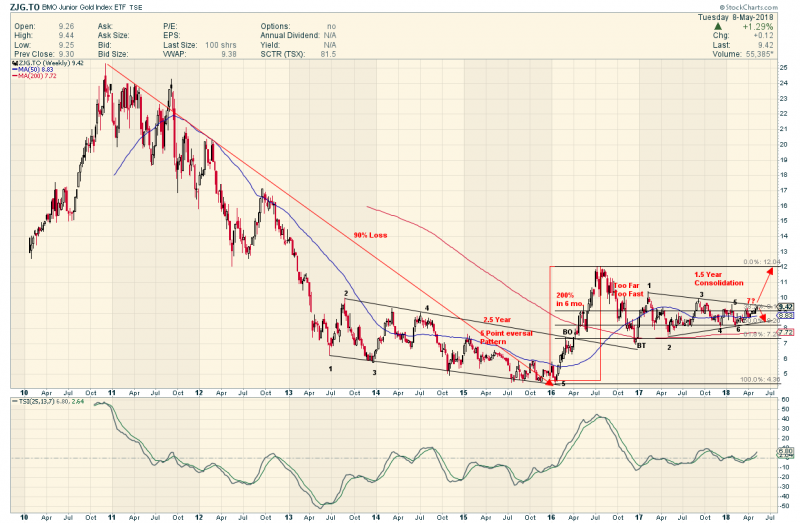Viewport: 800px width, 523px height.
Task: Click the 0.0%: 12.04 Fibonacci label
Action: 762,262
